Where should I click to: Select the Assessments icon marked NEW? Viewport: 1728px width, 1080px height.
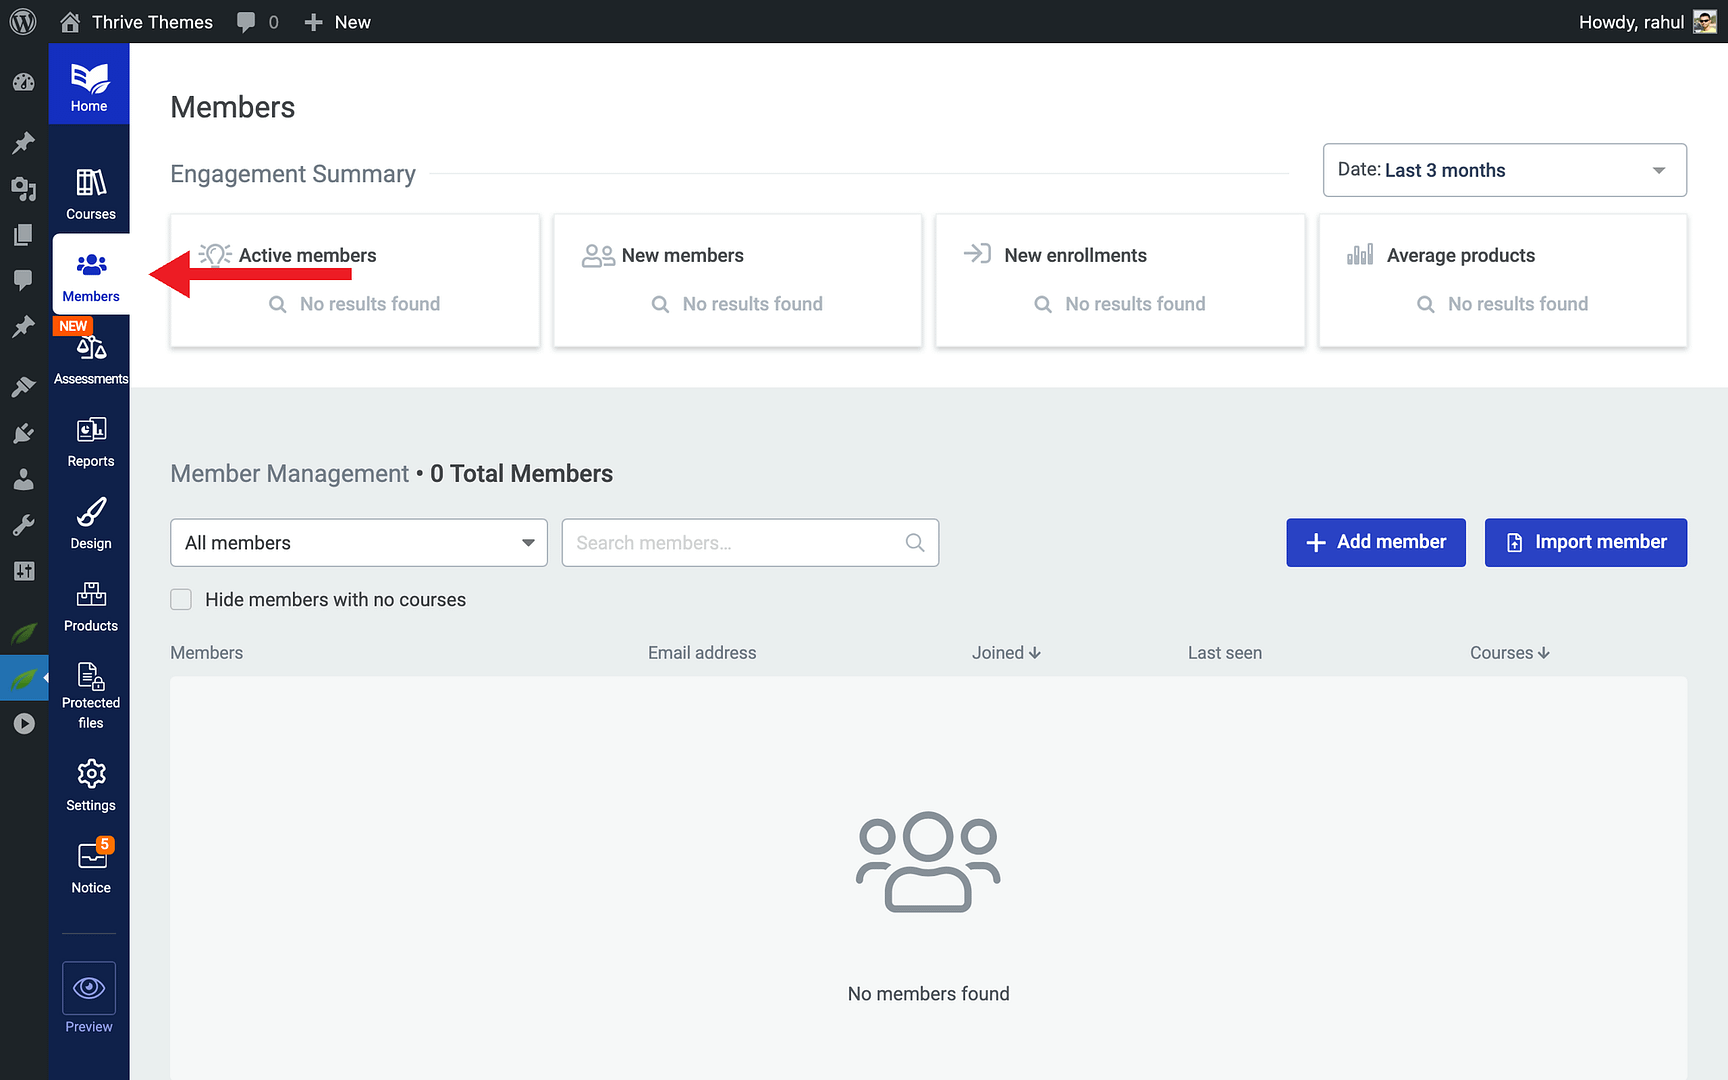(x=90, y=352)
